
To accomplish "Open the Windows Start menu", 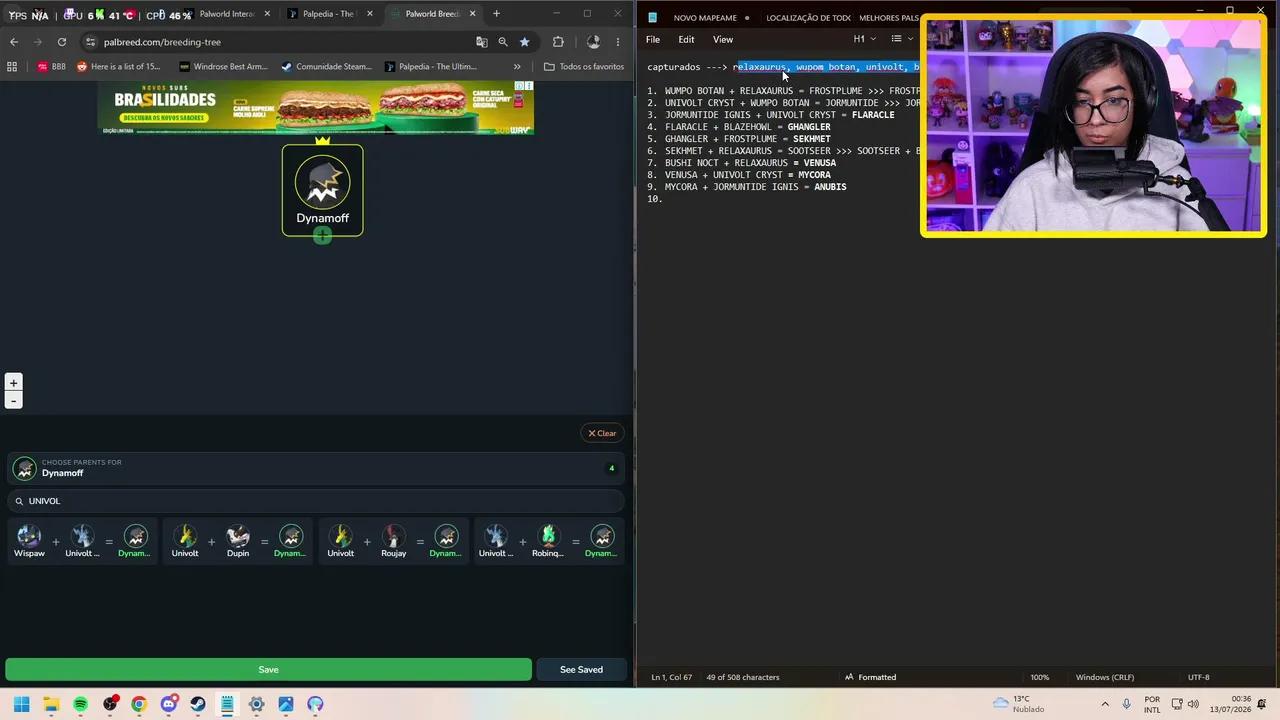I will click(21, 704).
